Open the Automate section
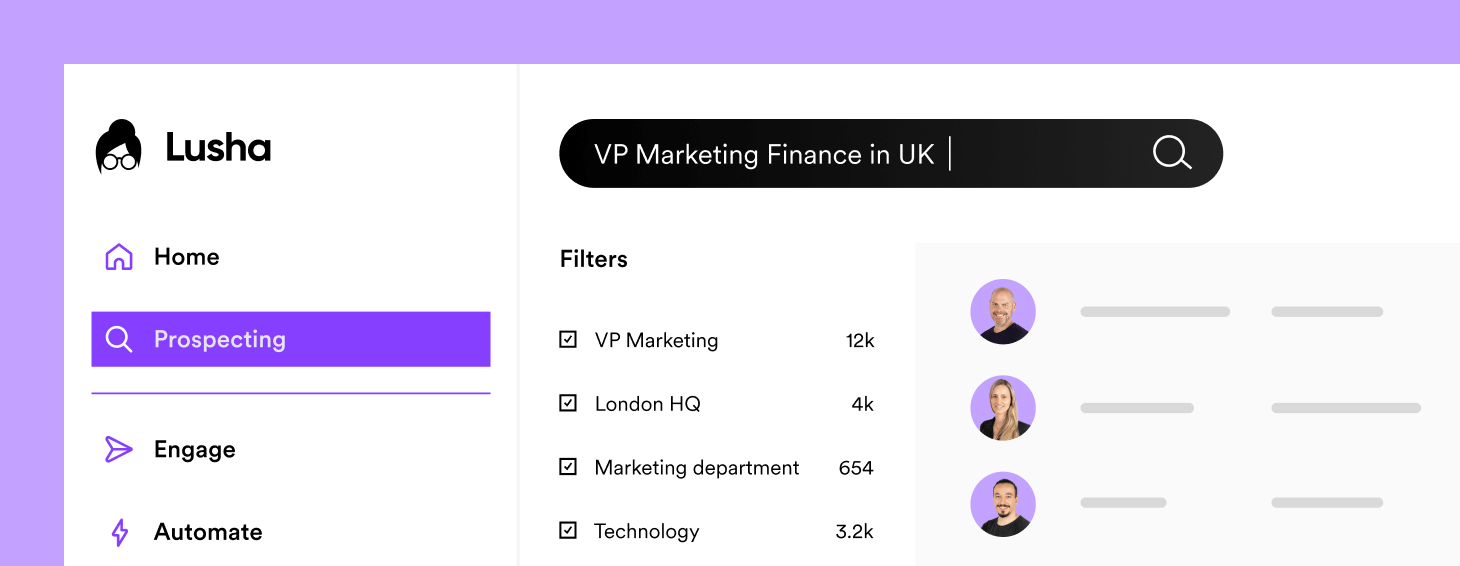Screen dimensions: 1460x566 pos(208,532)
